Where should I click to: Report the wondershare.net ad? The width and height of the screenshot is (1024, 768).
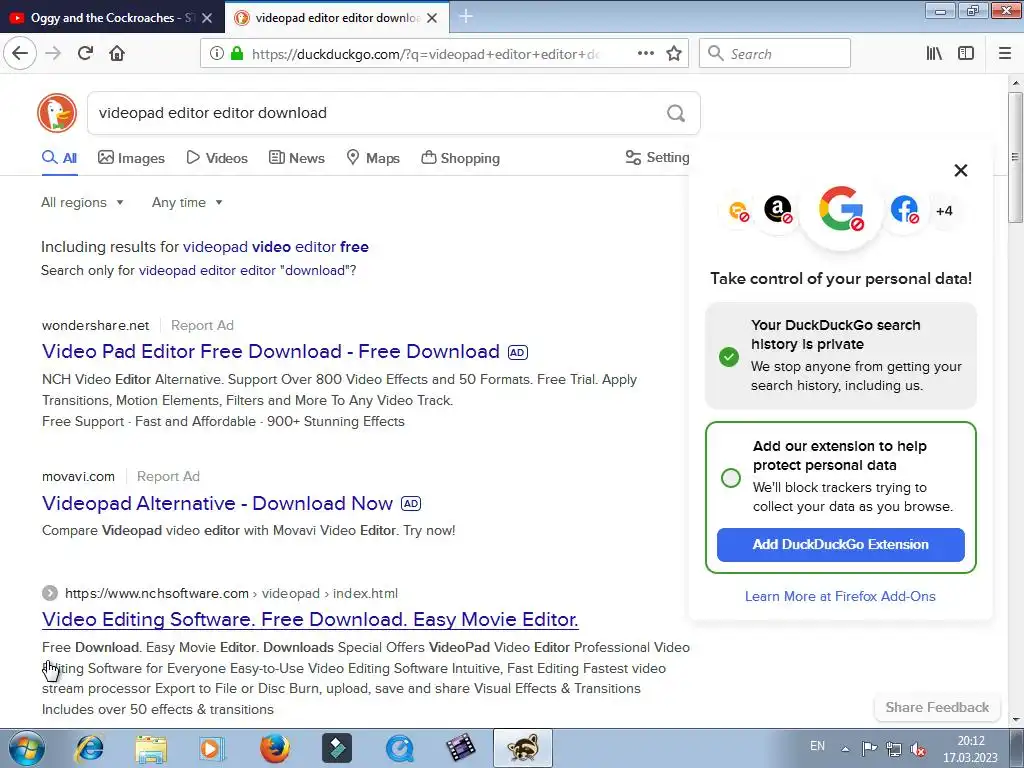point(202,325)
